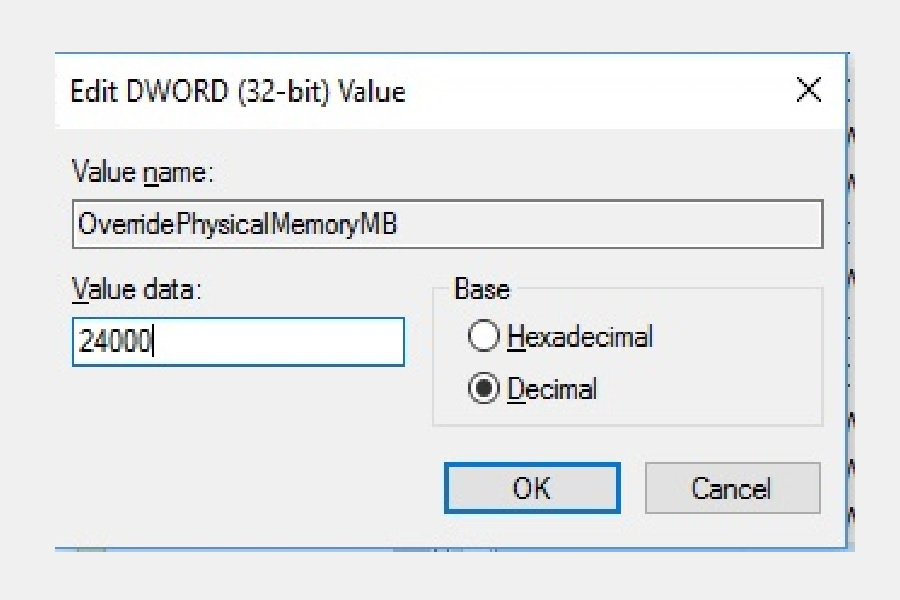Click the Value name text field
900x600 pixels.
click(447, 225)
